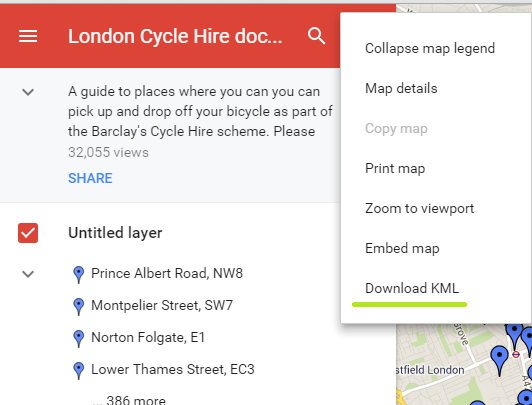The width and height of the screenshot is (532, 405).
Task: Open the hamburger menu icon
Action: coord(28,36)
